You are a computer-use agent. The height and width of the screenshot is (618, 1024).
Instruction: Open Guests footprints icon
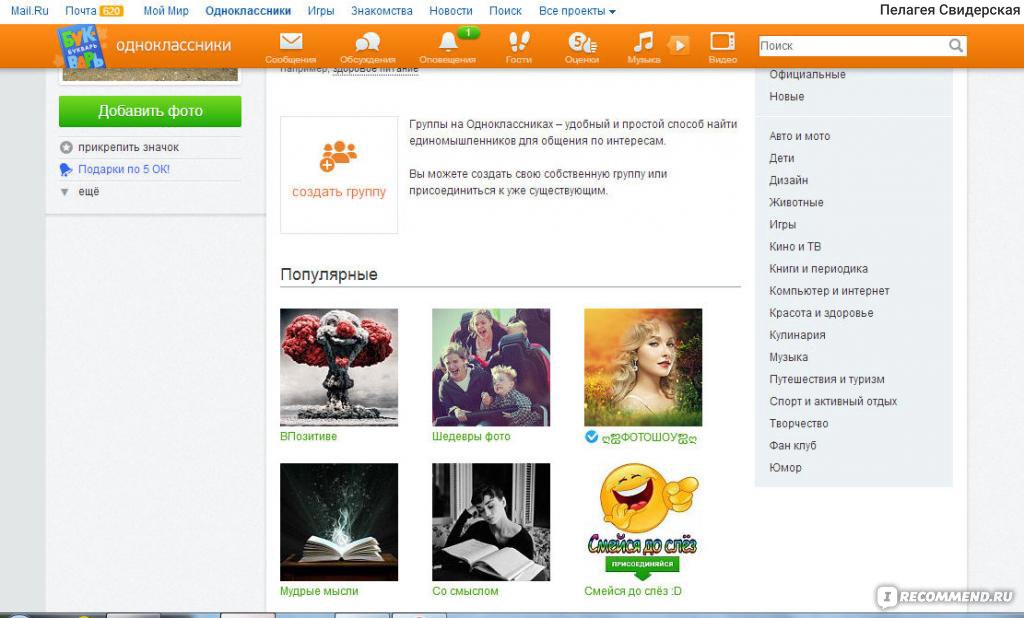(x=519, y=42)
